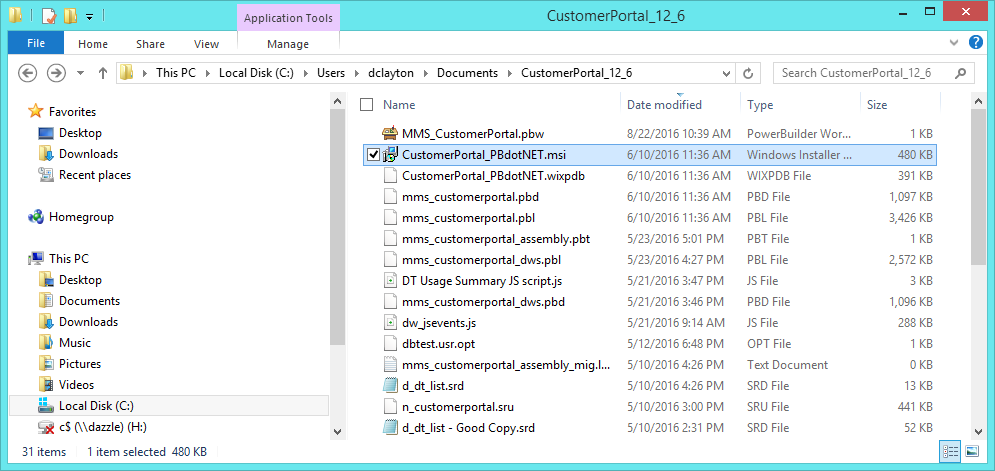This screenshot has width=995, height=471.
Task: Open the recent locations dropdown arrow
Action: [x=81, y=74]
